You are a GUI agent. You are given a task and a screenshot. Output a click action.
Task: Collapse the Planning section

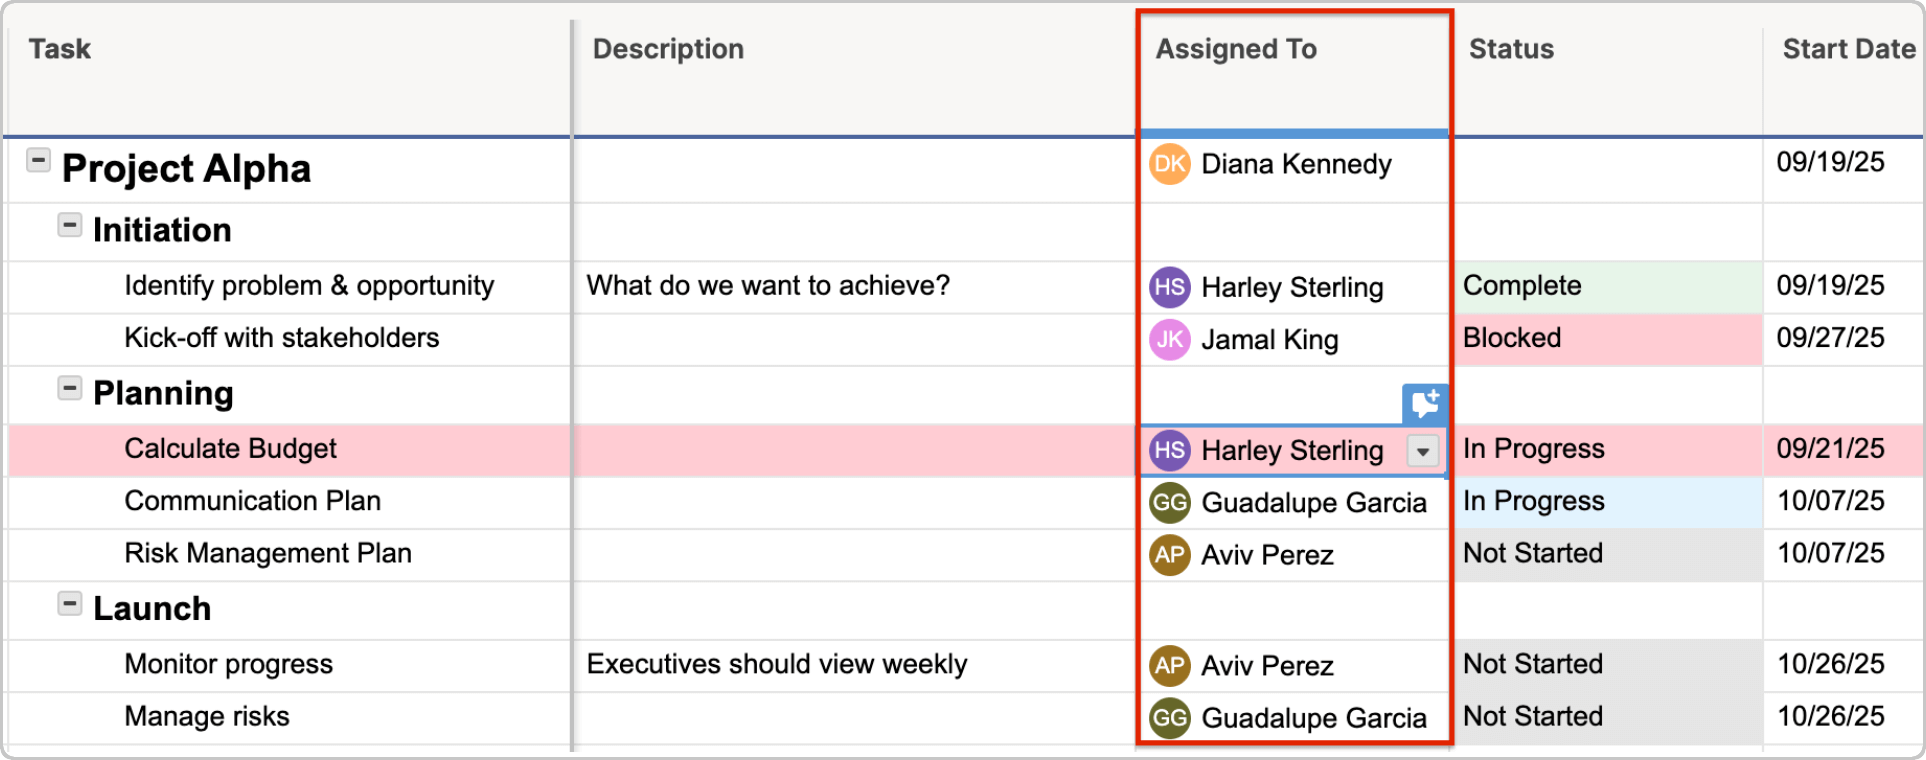tap(69, 388)
